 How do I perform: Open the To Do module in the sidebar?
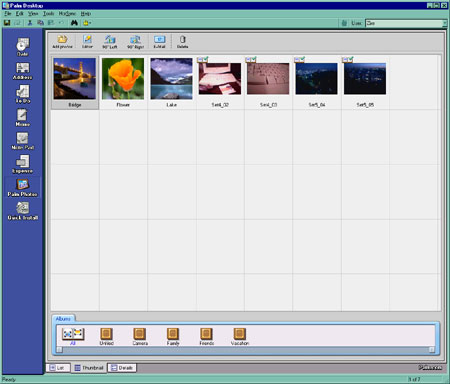22,94
